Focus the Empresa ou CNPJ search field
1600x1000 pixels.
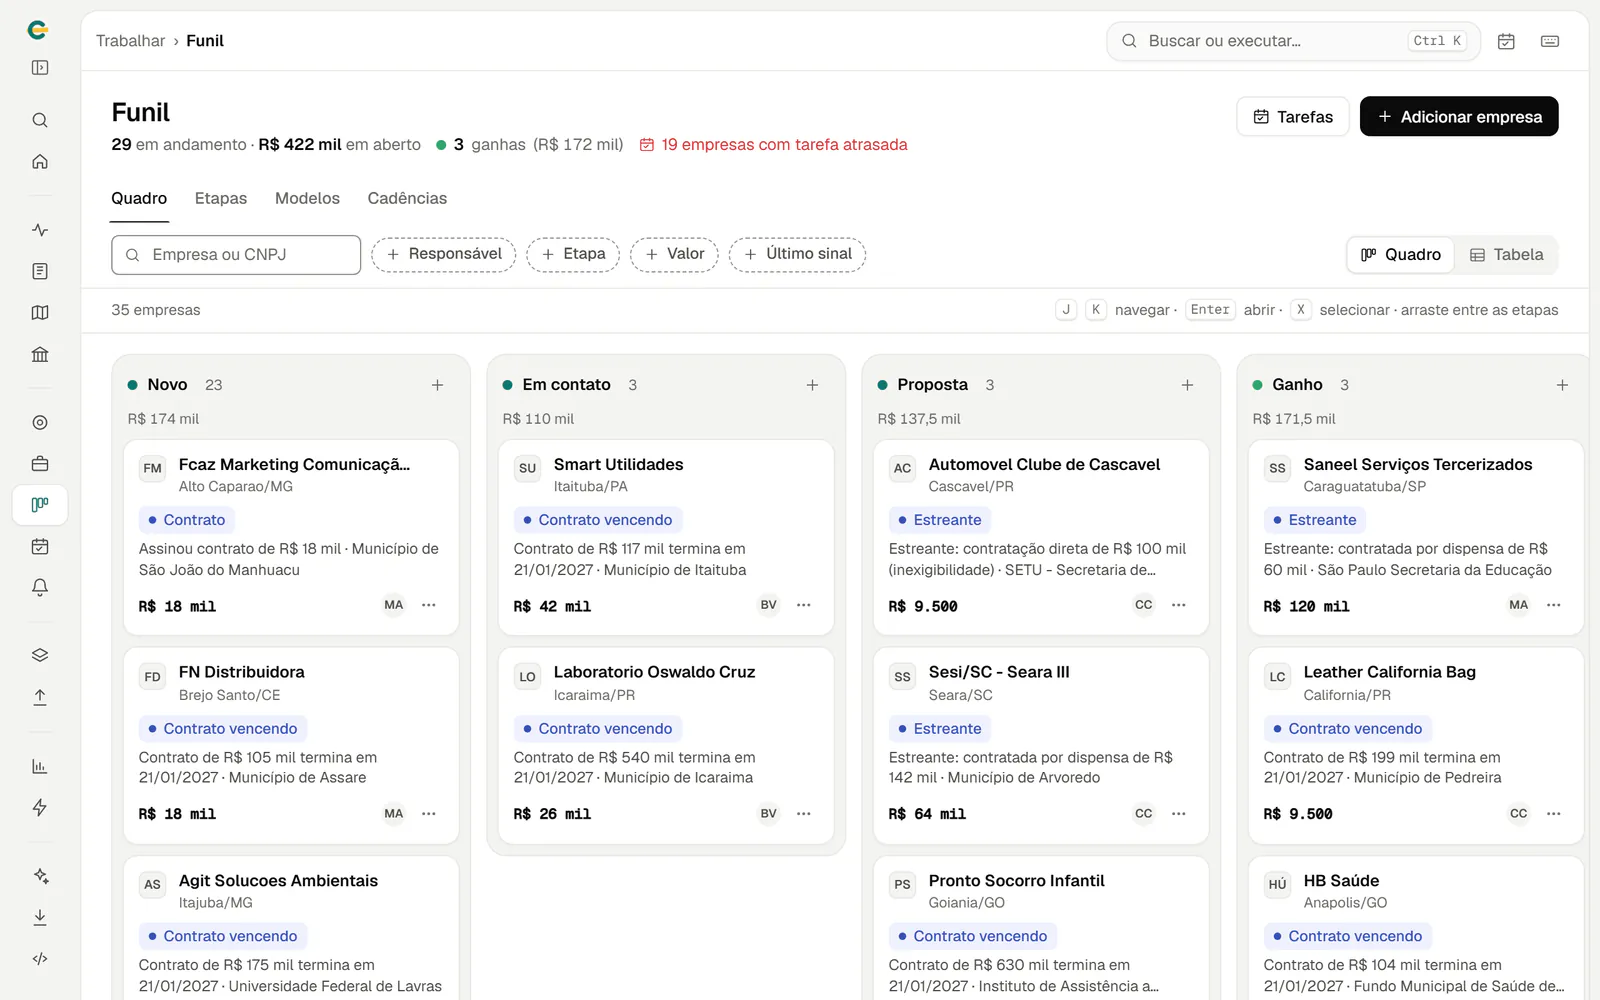[x=236, y=255]
